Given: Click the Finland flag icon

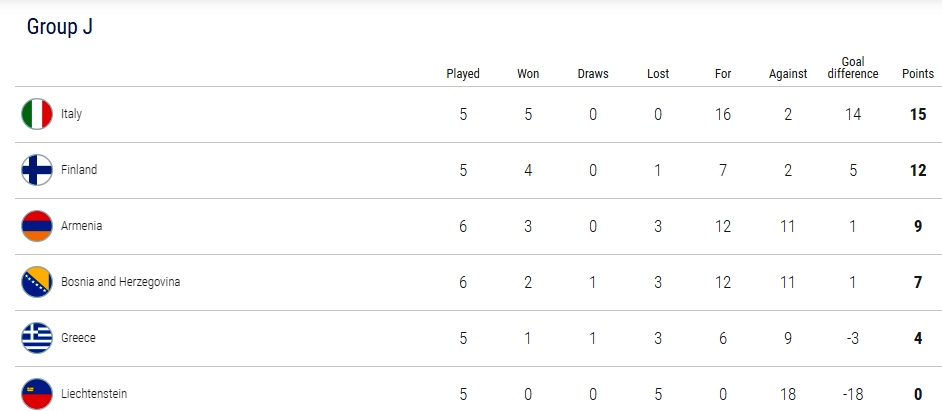Looking at the screenshot, I should (37, 170).
